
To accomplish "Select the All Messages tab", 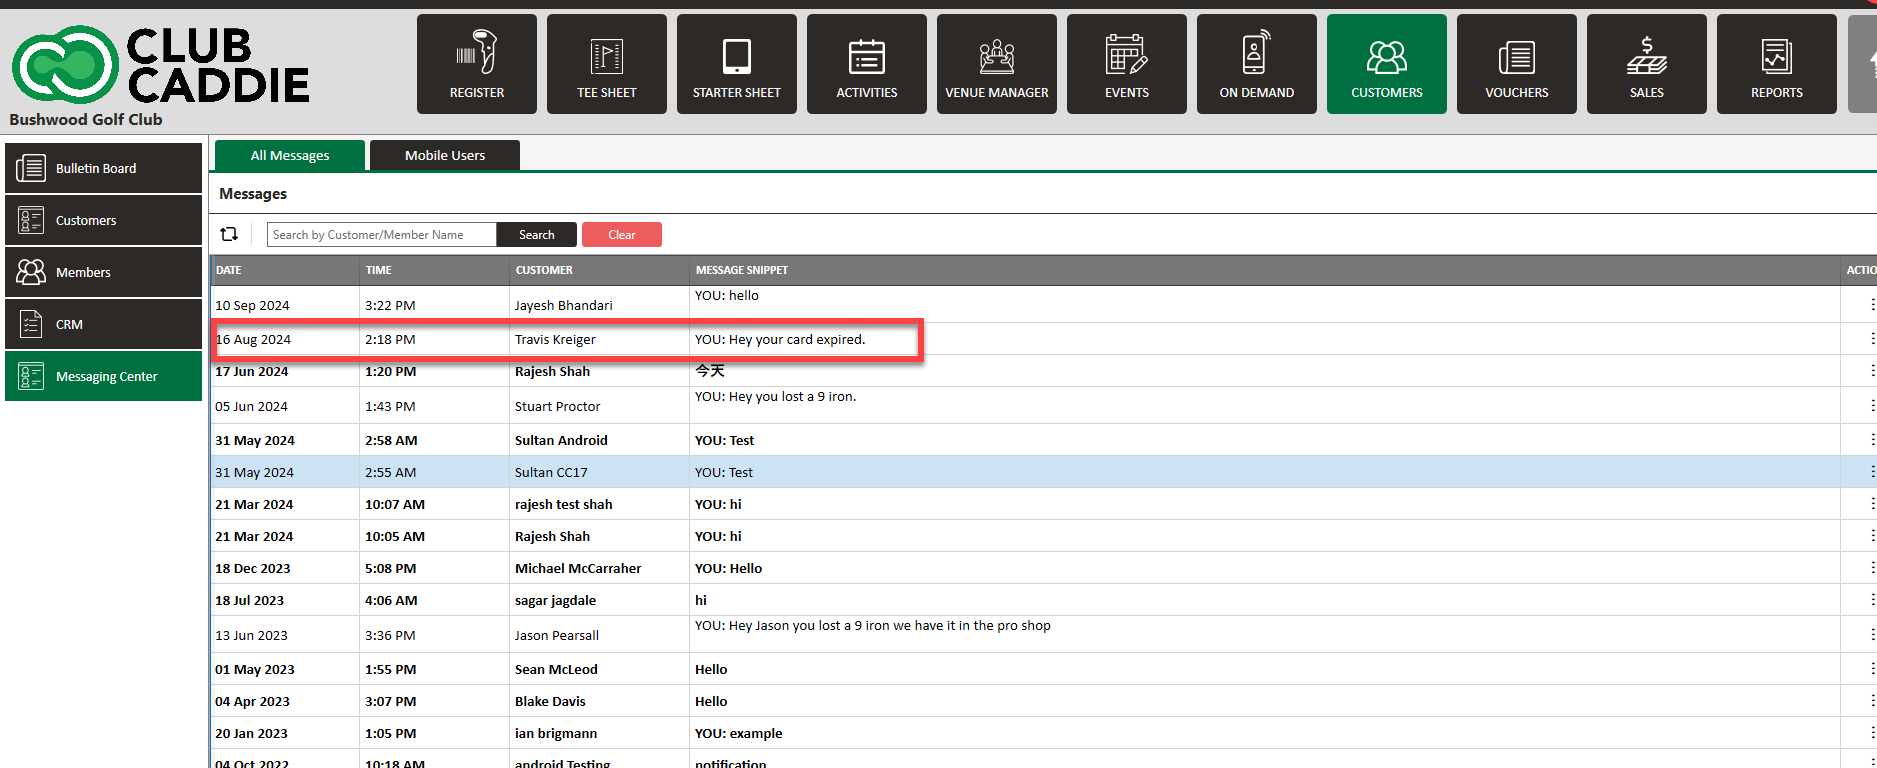I will pos(290,155).
